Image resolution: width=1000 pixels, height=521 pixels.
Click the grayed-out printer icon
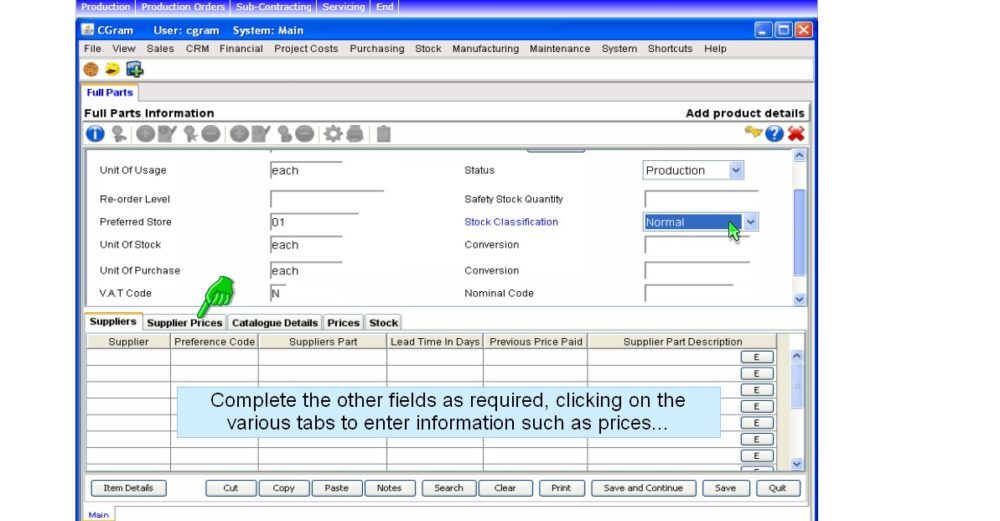tap(355, 133)
